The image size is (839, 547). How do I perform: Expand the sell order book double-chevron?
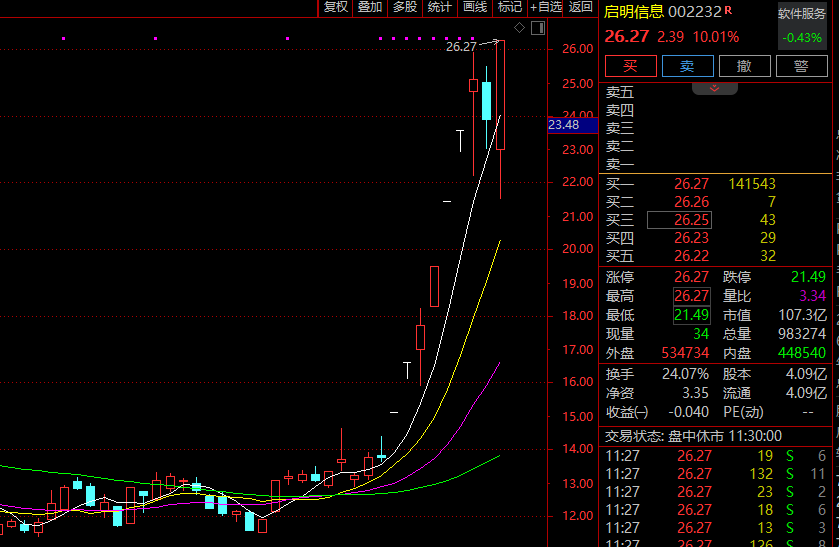[715, 89]
